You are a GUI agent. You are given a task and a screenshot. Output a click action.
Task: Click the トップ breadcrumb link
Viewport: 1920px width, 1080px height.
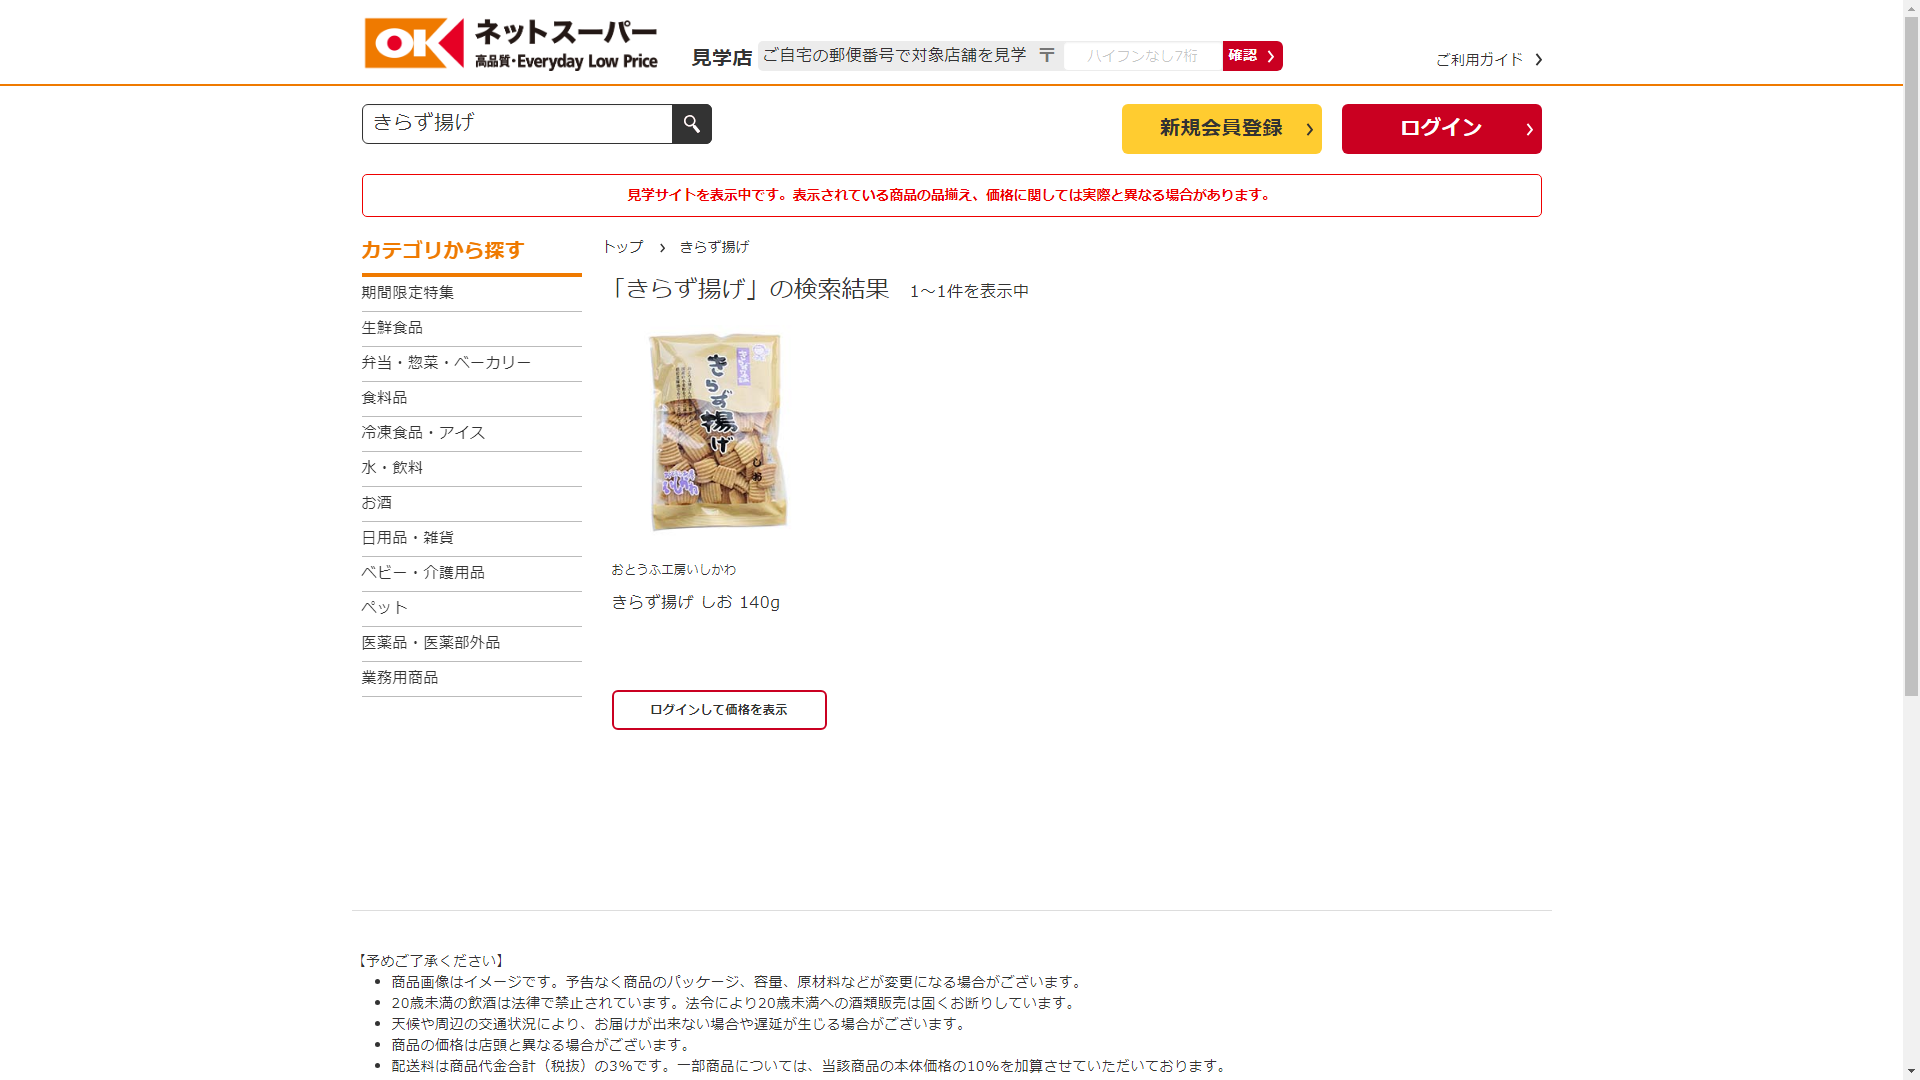pos(623,247)
